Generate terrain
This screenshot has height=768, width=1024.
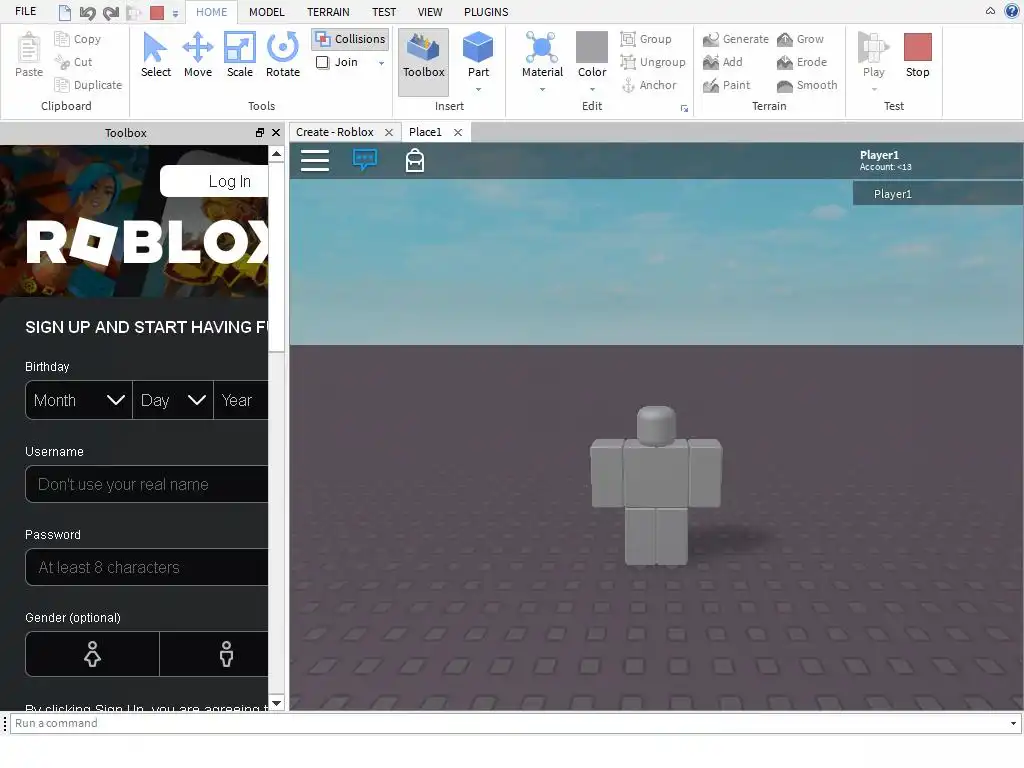[x=736, y=39]
